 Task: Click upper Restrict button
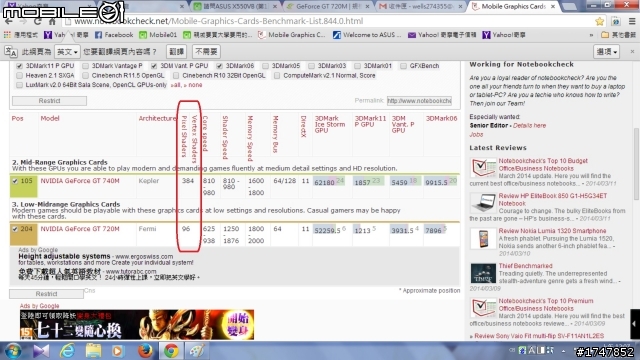(49, 101)
